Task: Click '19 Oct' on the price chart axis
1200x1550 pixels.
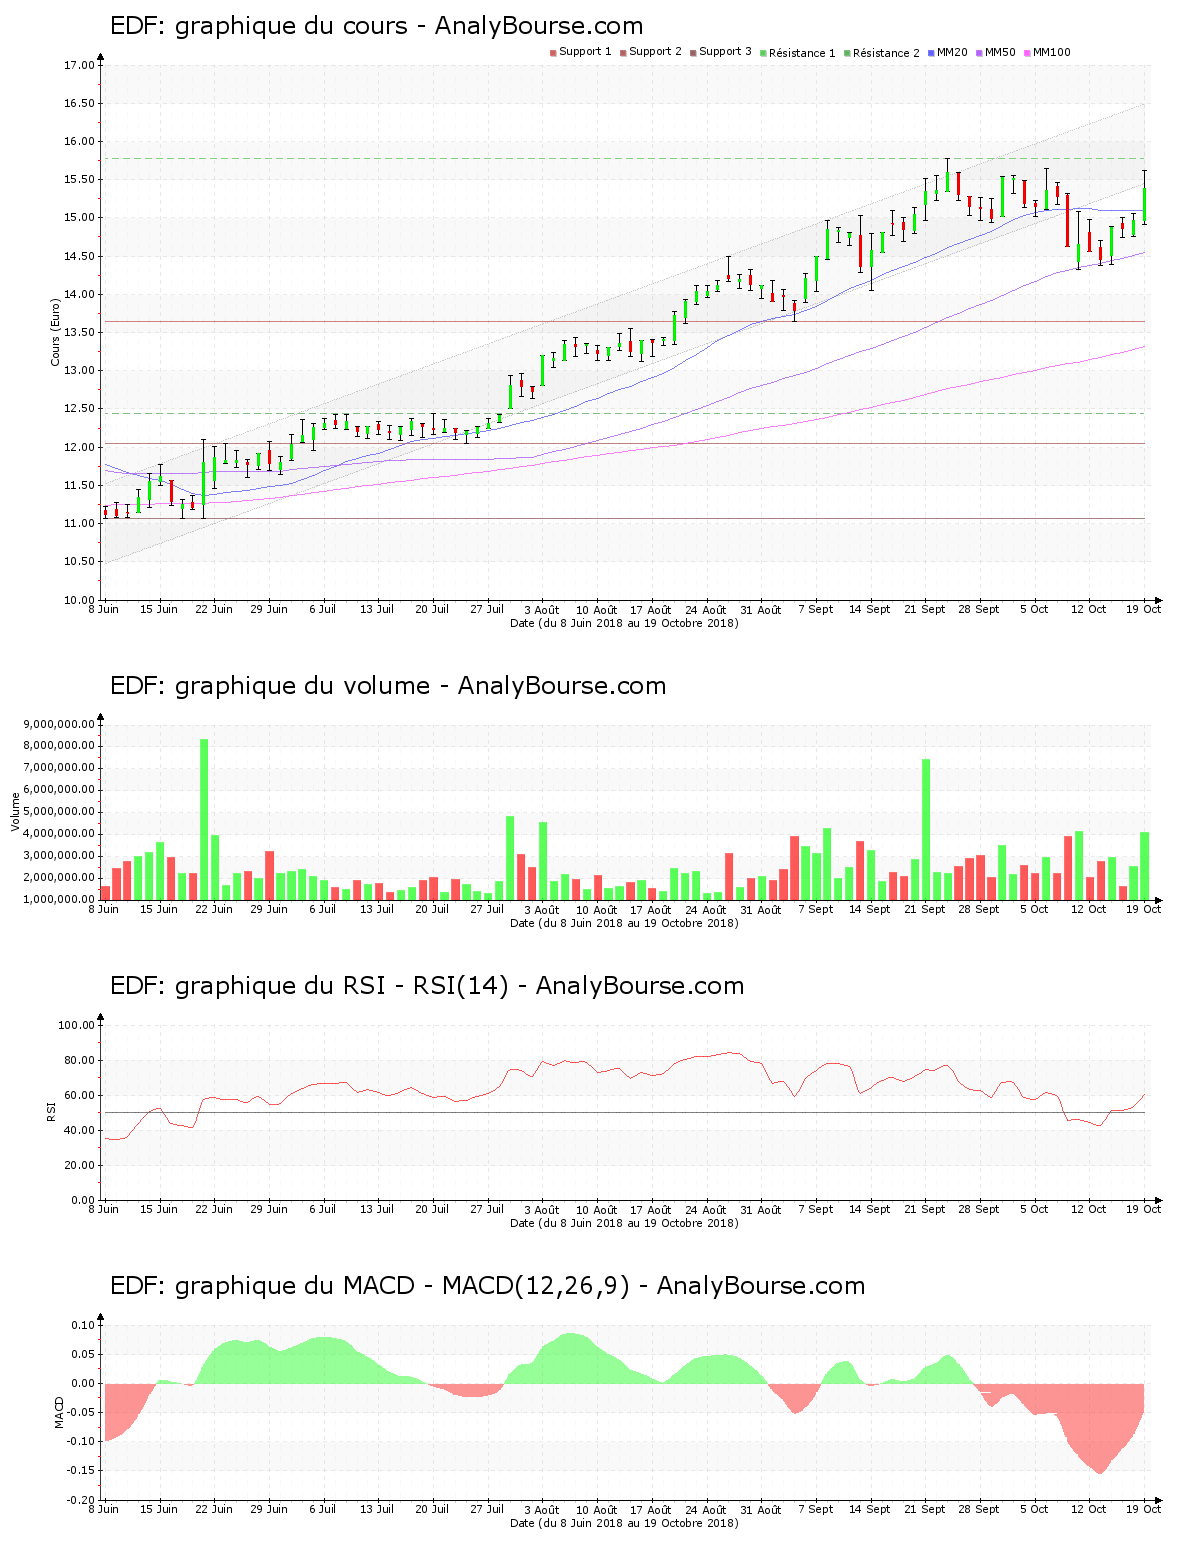Action: (1144, 609)
